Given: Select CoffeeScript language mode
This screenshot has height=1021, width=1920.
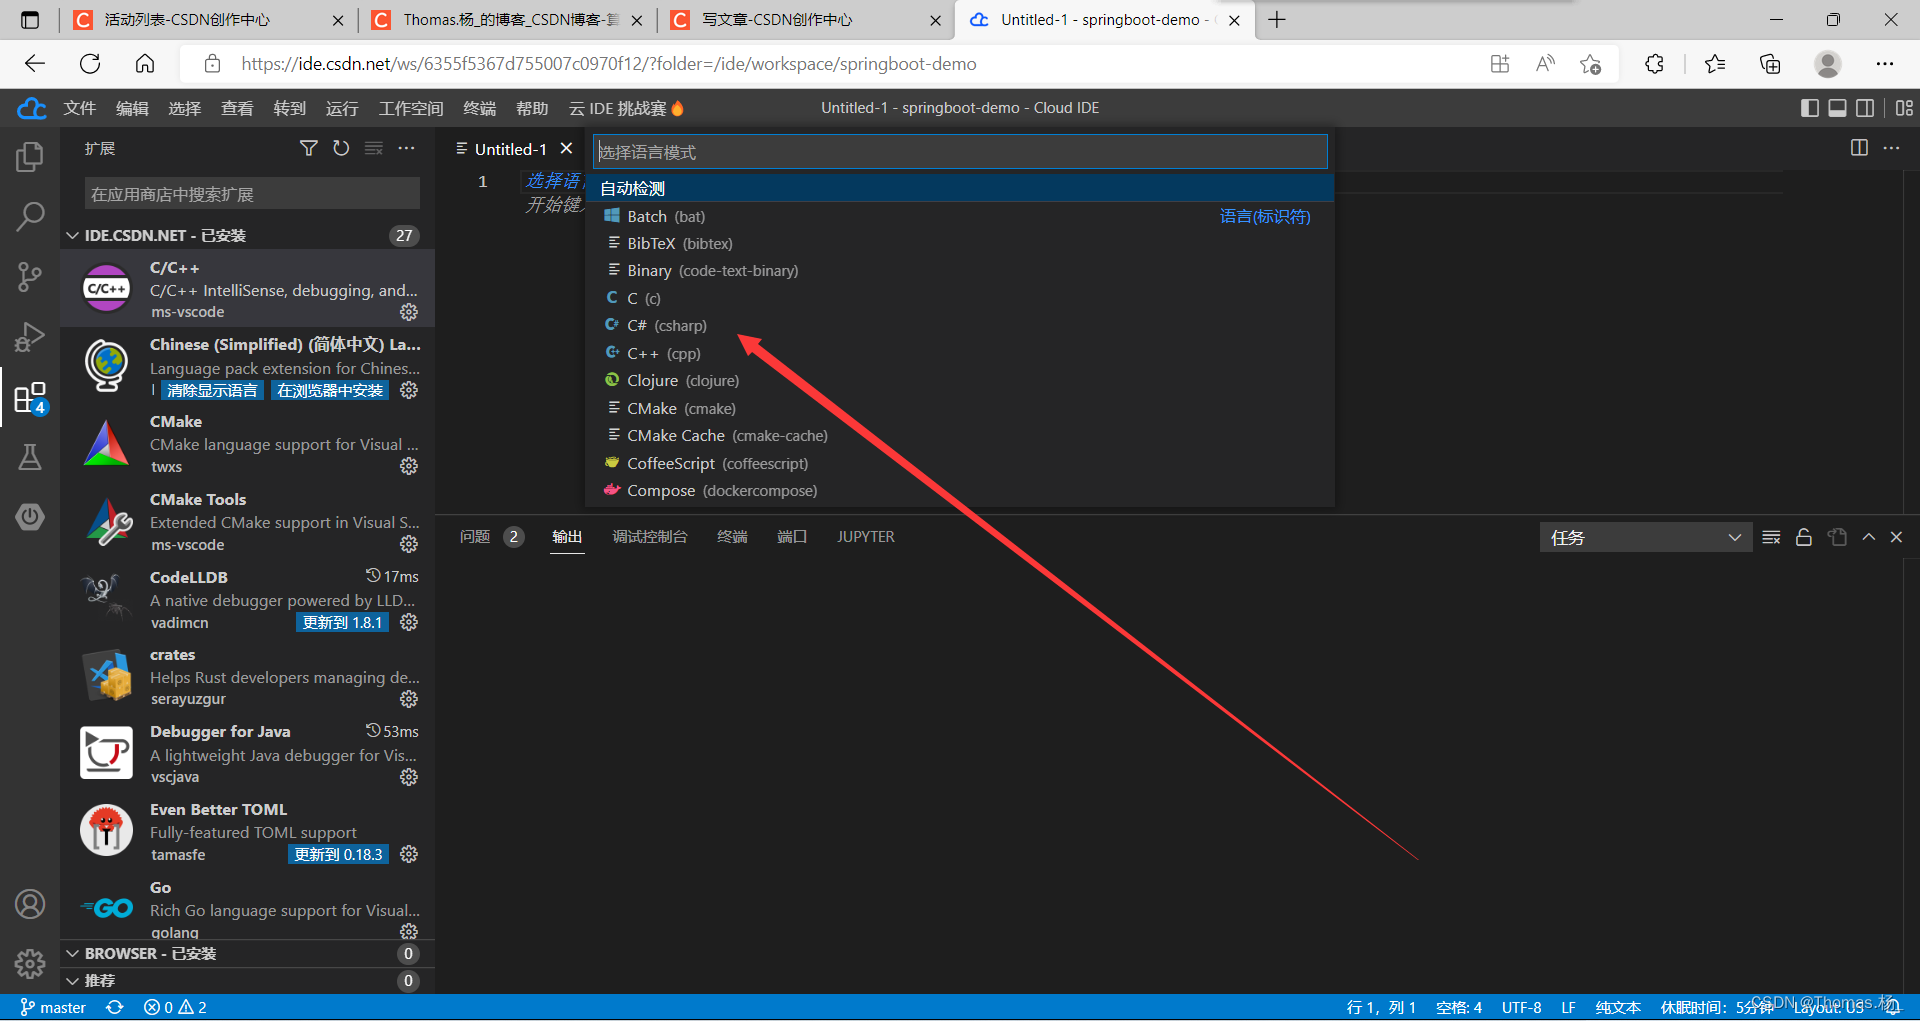Looking at the screenshot, I should [x=960, y=463].
